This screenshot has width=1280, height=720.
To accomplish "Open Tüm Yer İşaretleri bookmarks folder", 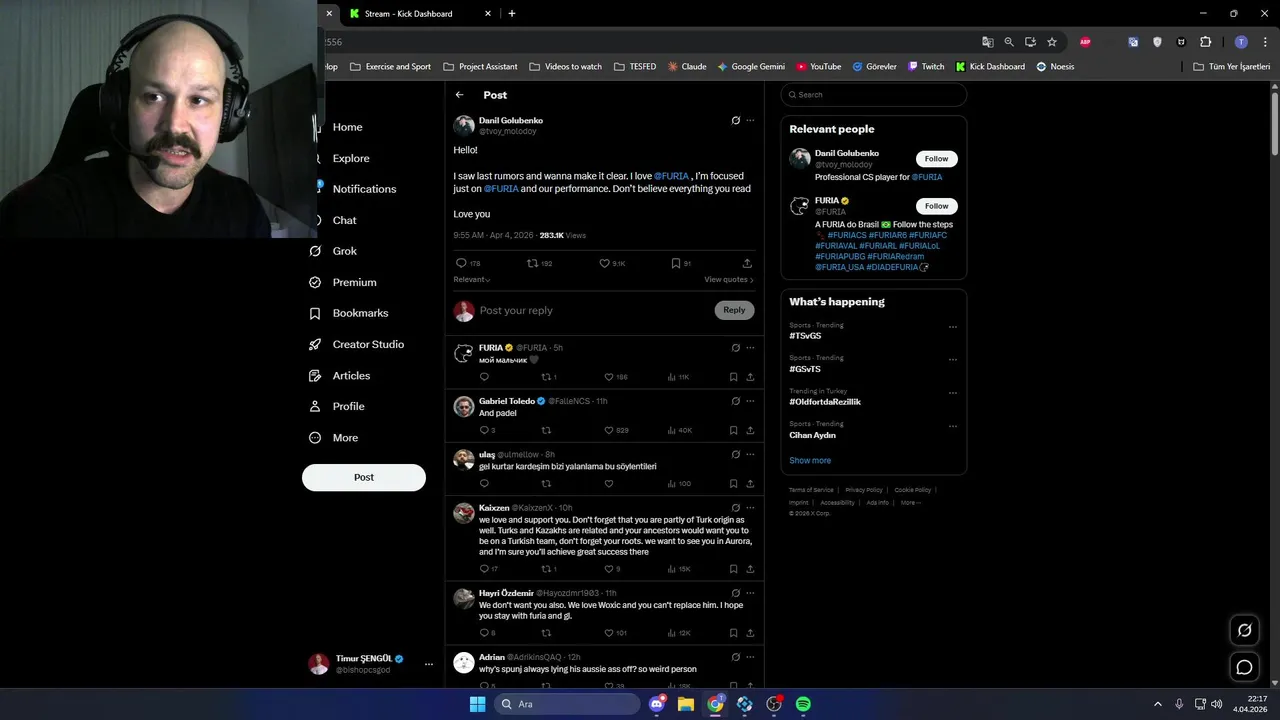I will [1232, 66].
